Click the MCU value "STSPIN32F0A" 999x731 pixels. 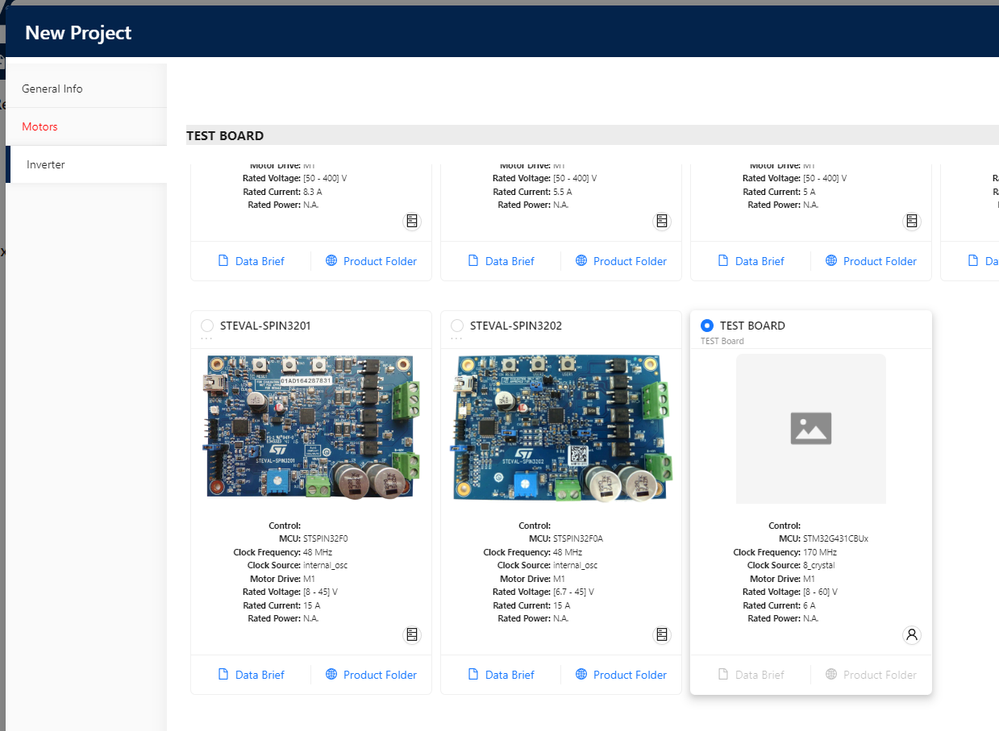pos(578,539)
